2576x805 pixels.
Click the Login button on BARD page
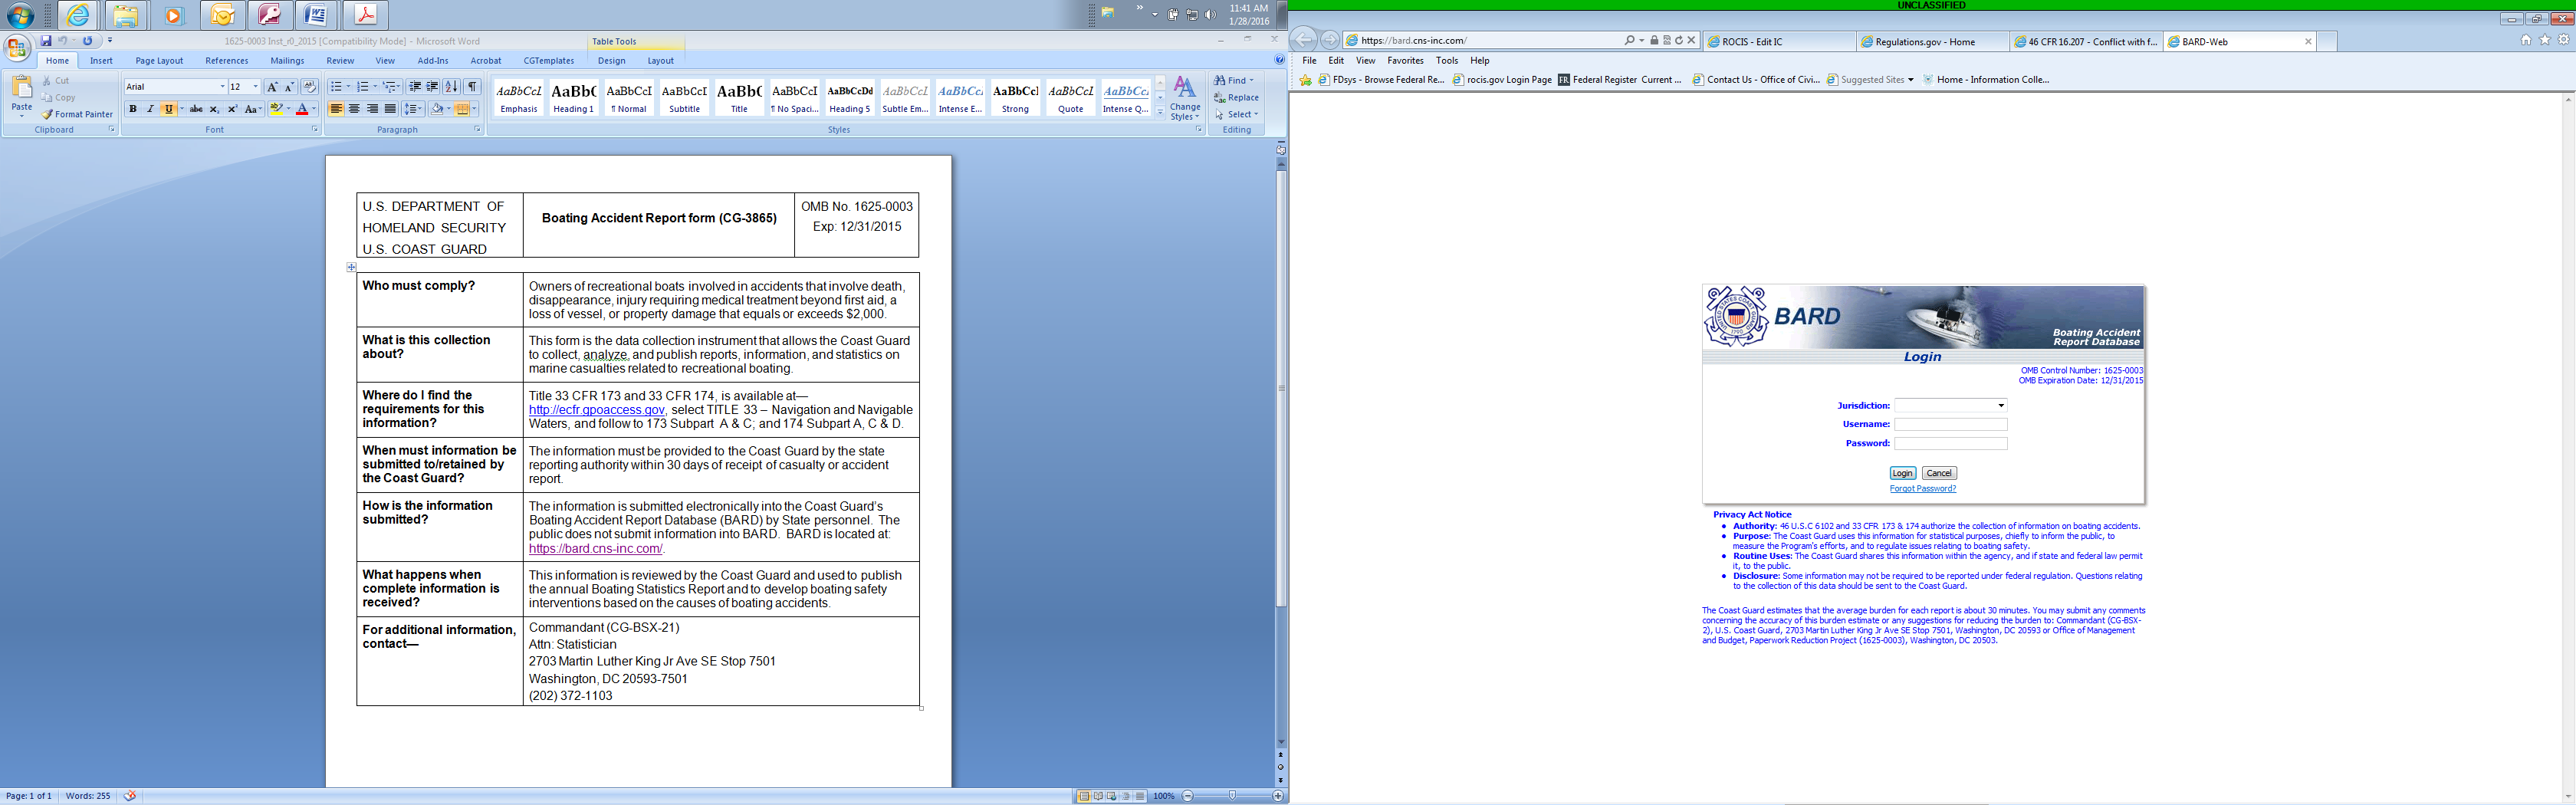click(x=1902, y=473)
